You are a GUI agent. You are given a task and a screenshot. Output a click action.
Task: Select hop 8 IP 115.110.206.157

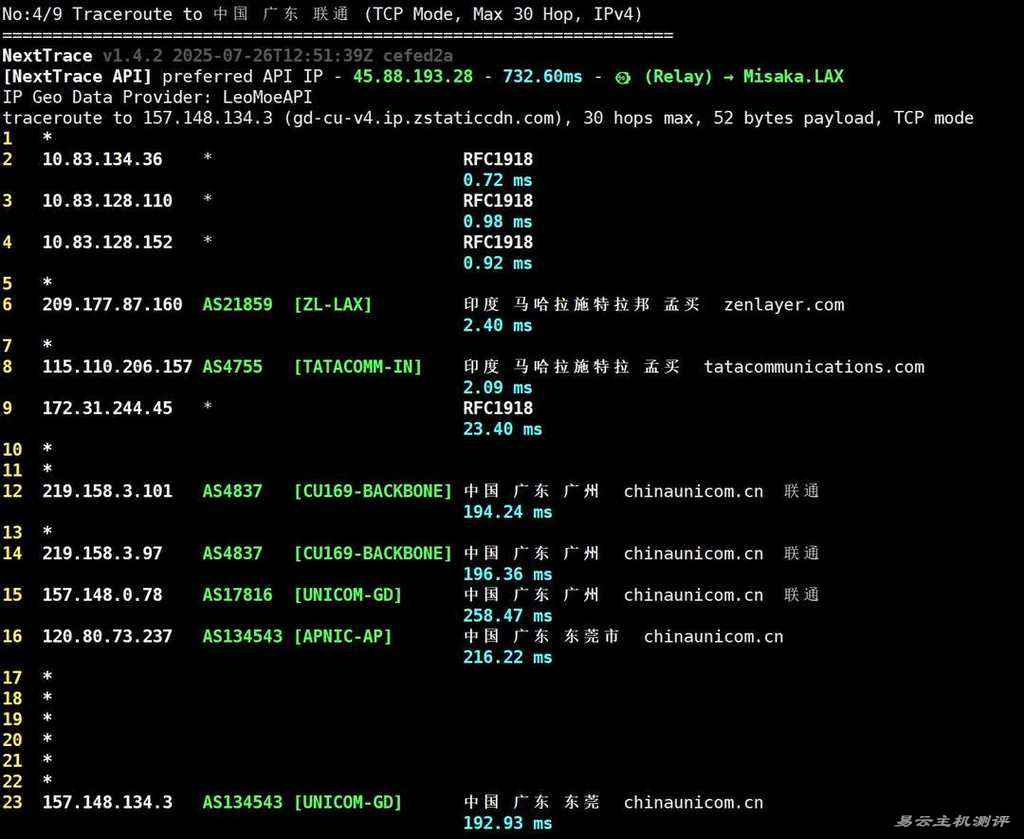point(117,367)
